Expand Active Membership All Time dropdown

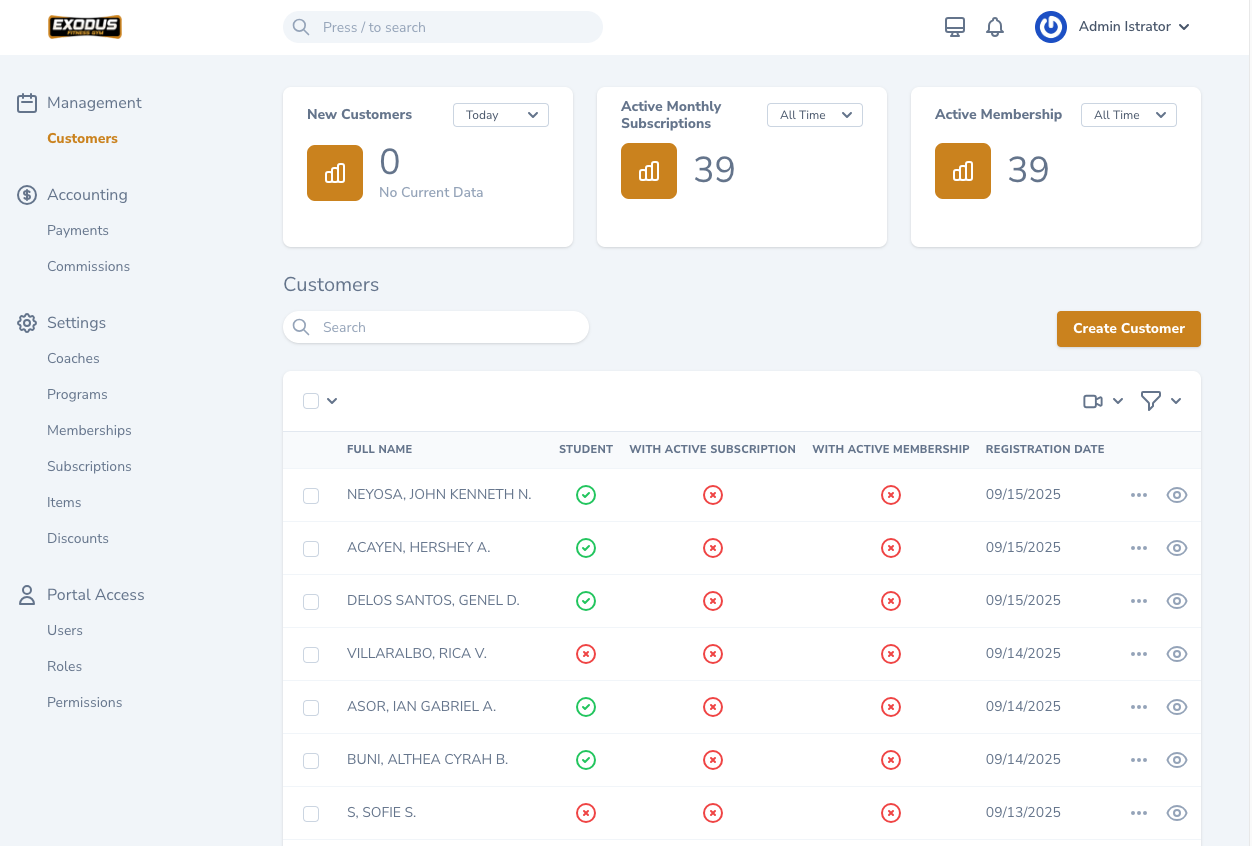pyautogui.click(x=1128, y=115)
